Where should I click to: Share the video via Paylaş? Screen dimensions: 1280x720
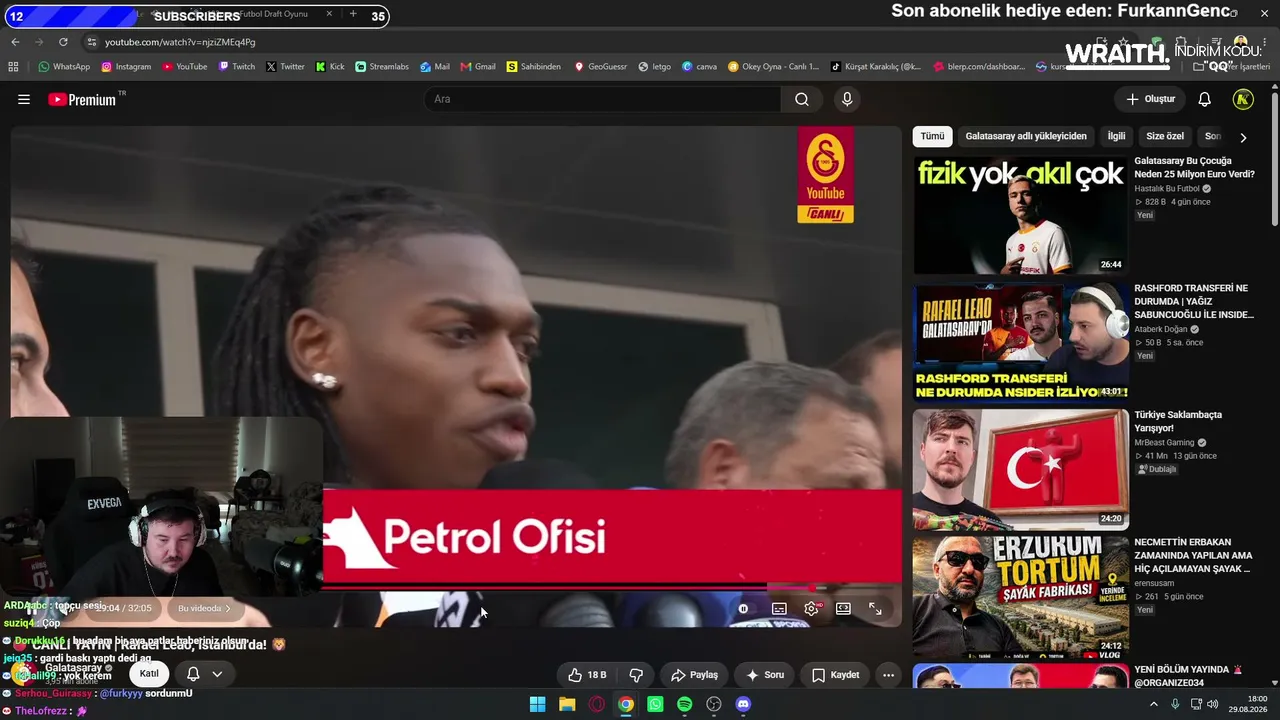(694, 675)
